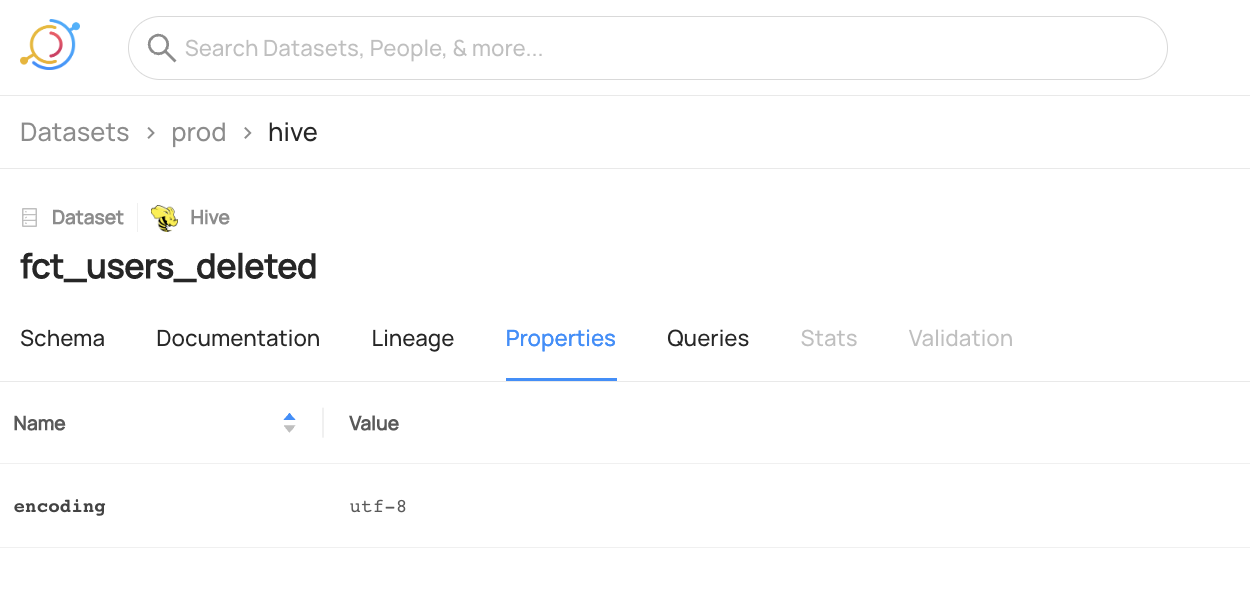Sort the Name column ascending
Image resolution: width=1250 pixels, height=608 pixels.
(289, 418)
